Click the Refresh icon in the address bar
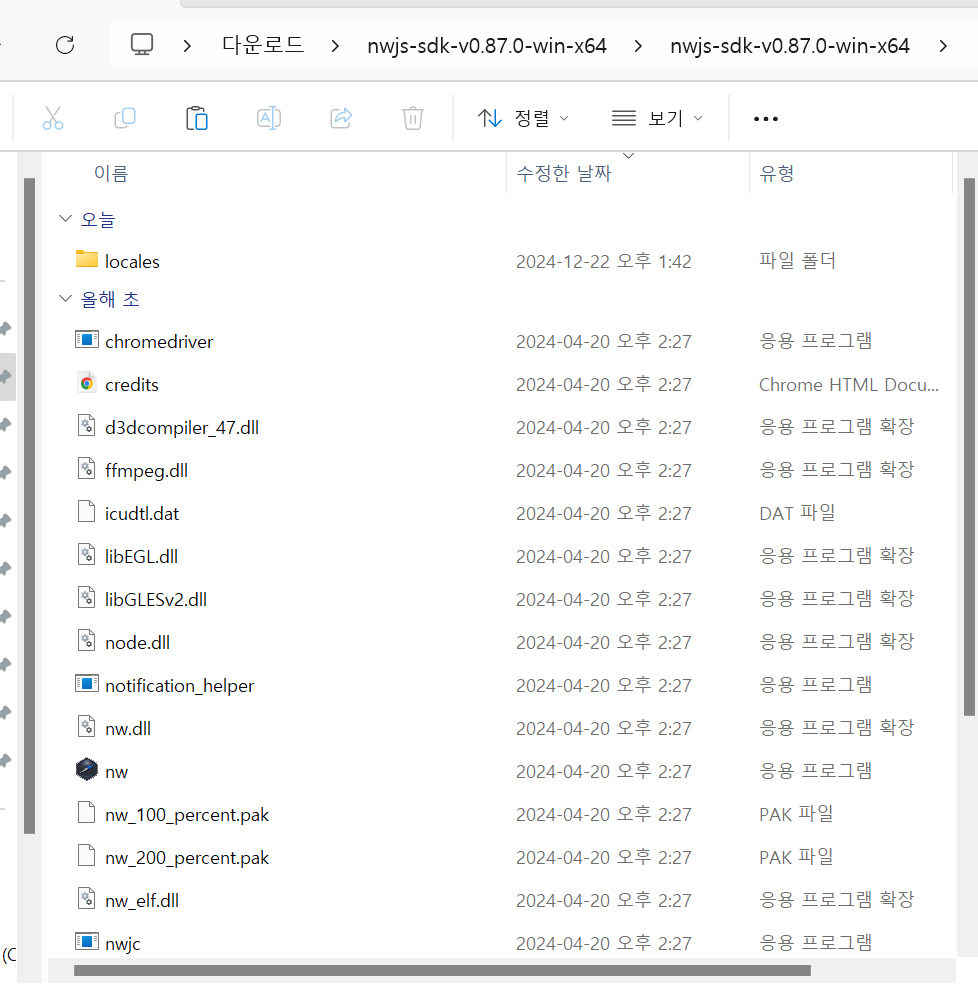 [x=65, y=45]
